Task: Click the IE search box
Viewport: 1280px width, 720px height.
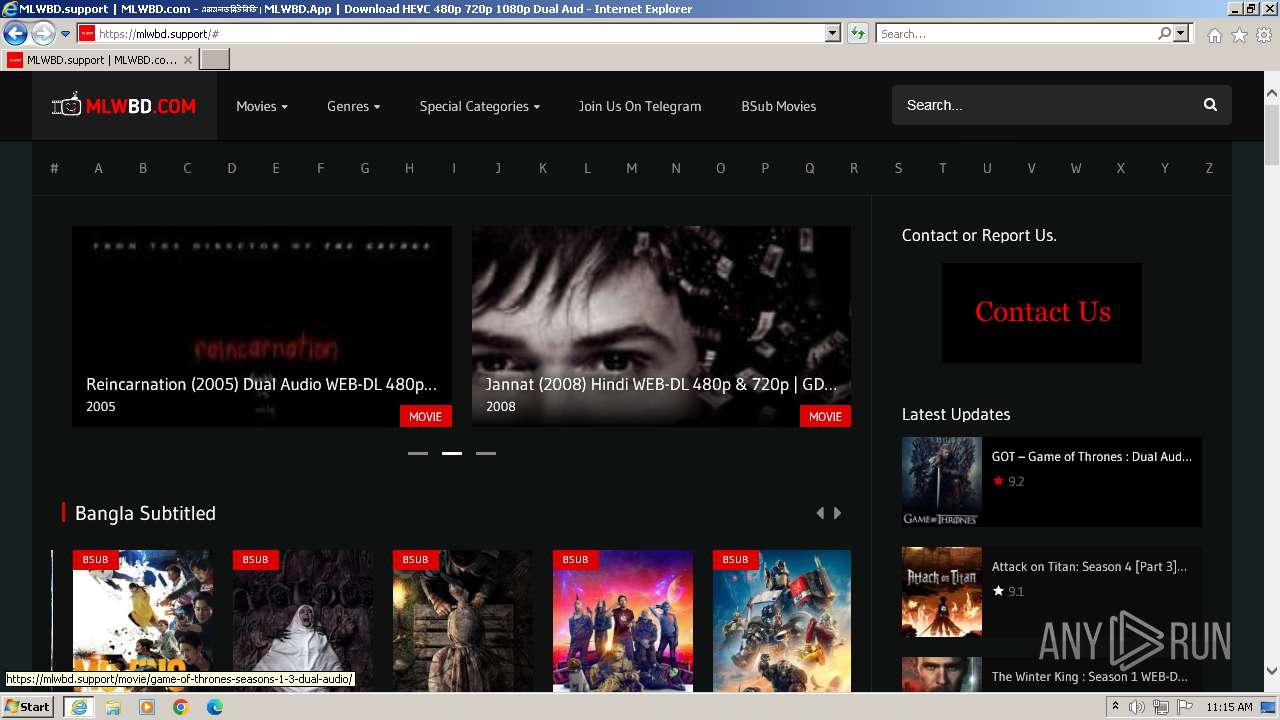Action: click(1017, 34)
